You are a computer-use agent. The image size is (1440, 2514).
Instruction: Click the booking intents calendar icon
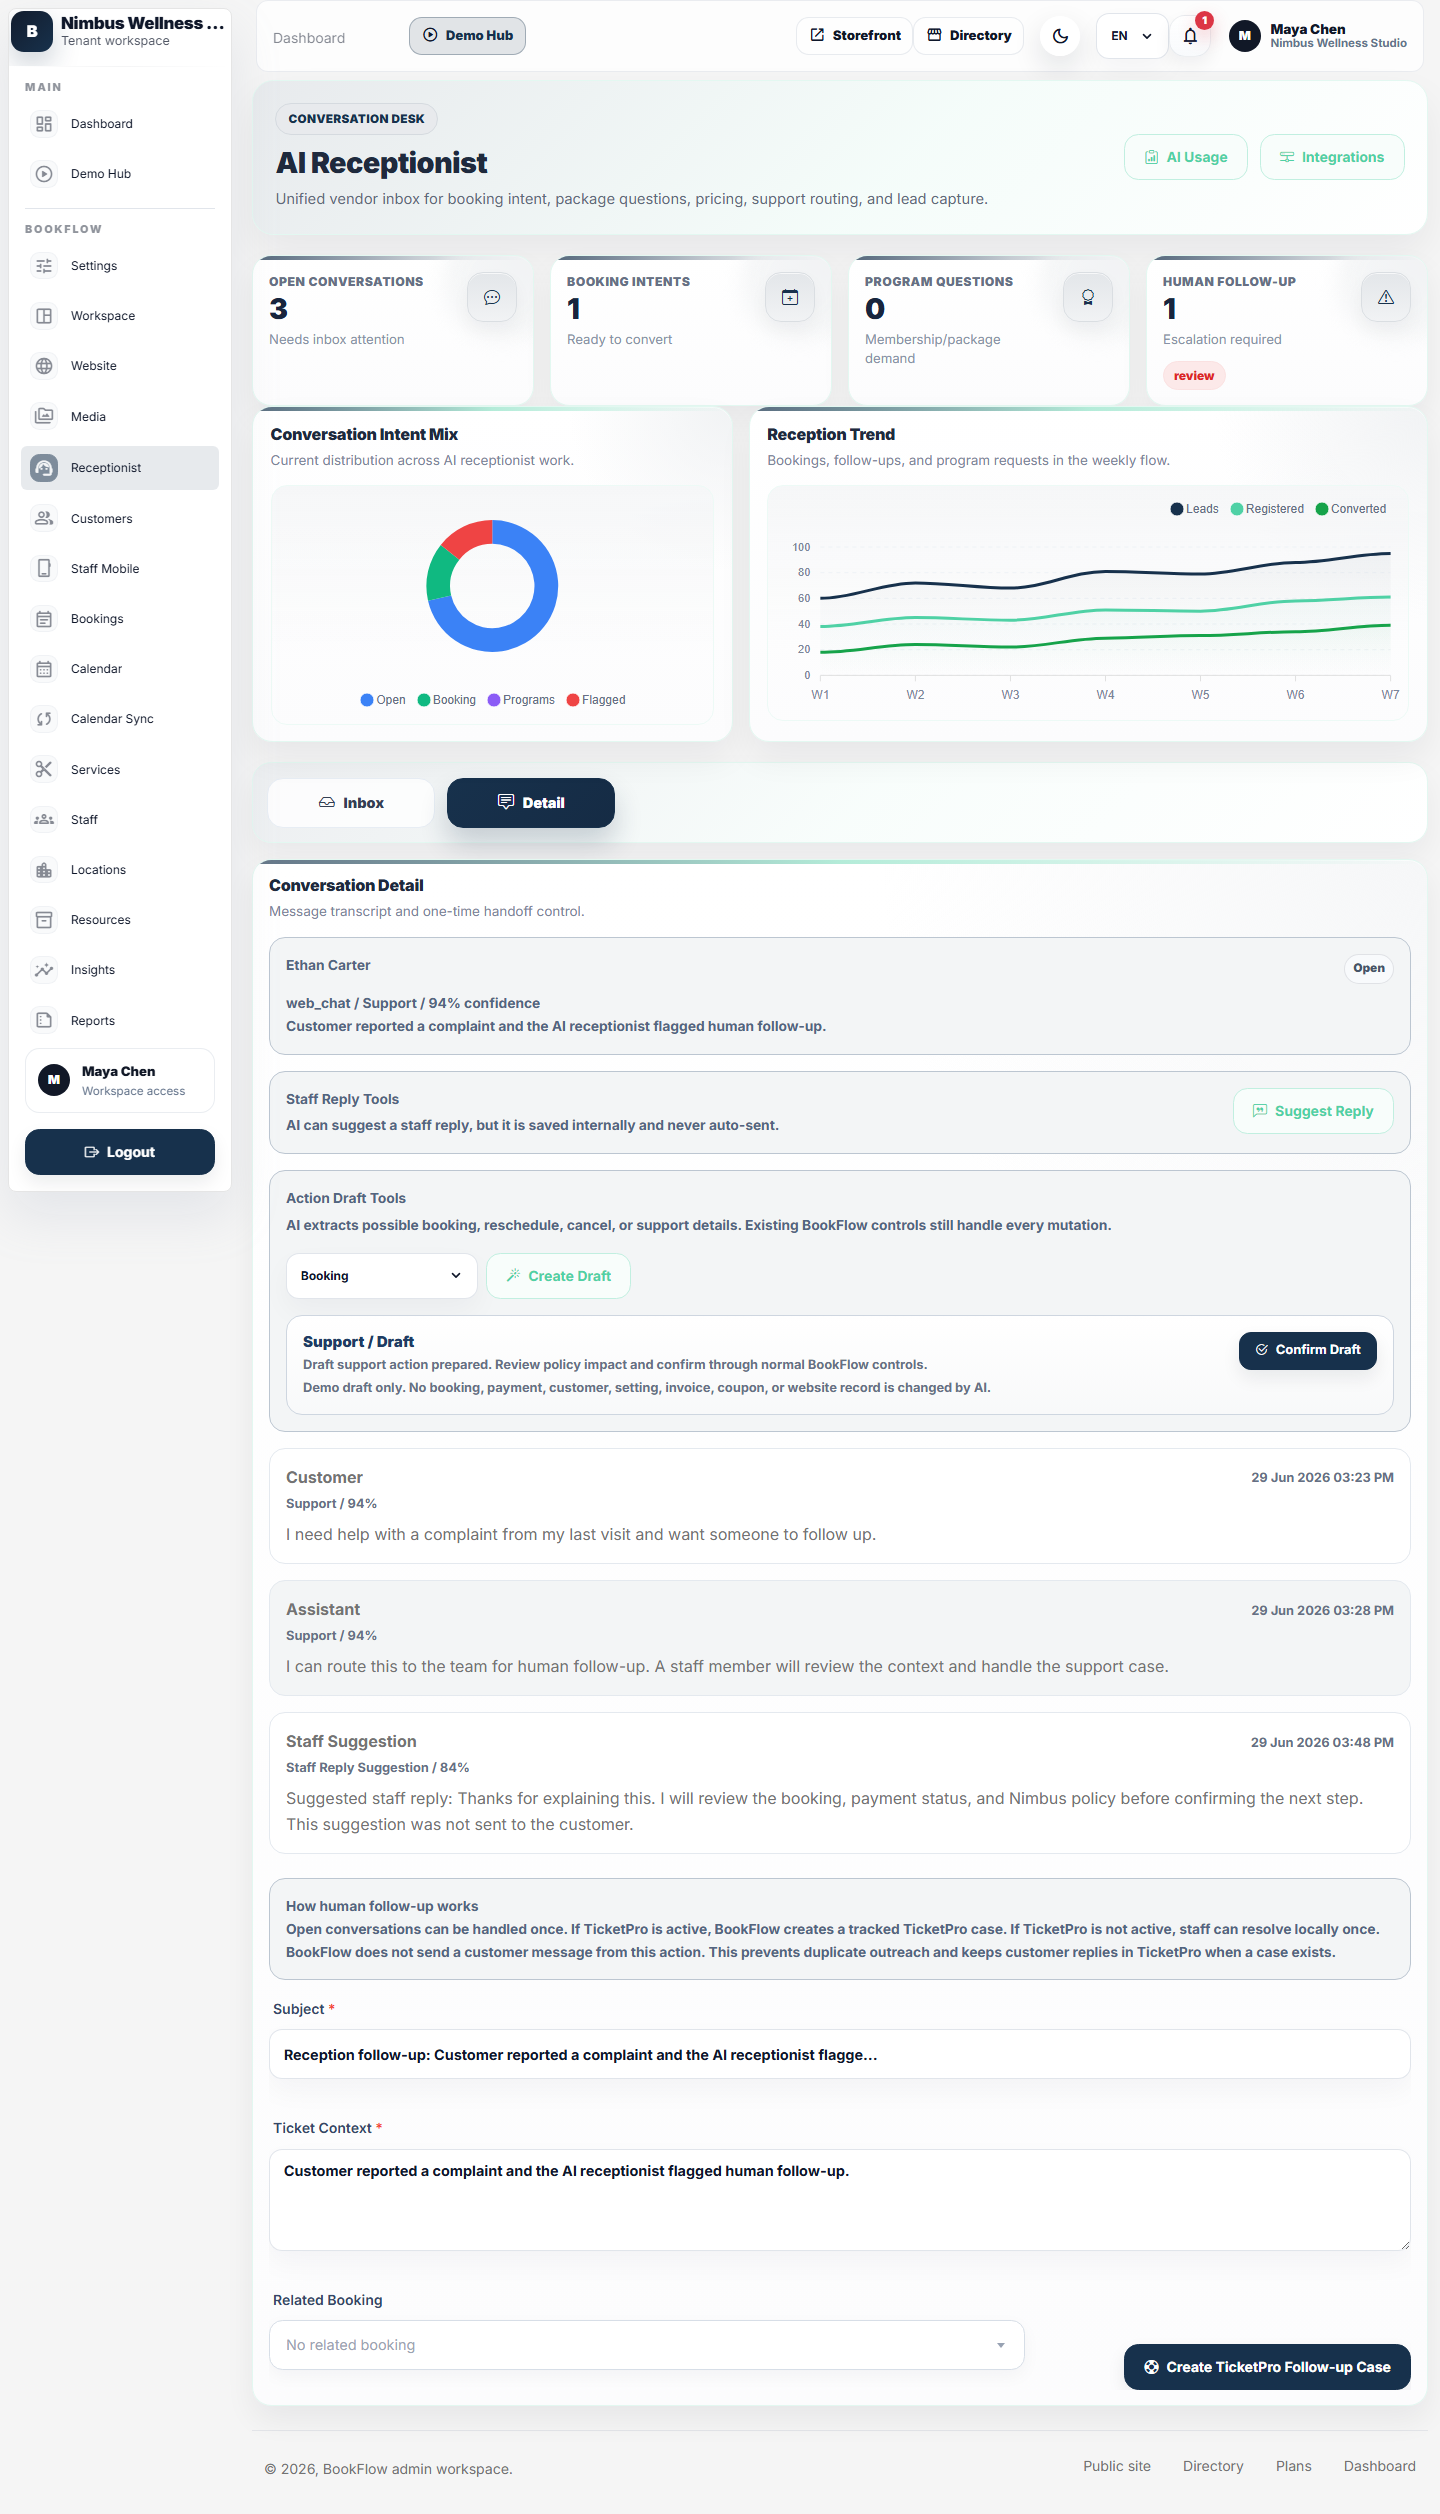[x=790, y=298]
